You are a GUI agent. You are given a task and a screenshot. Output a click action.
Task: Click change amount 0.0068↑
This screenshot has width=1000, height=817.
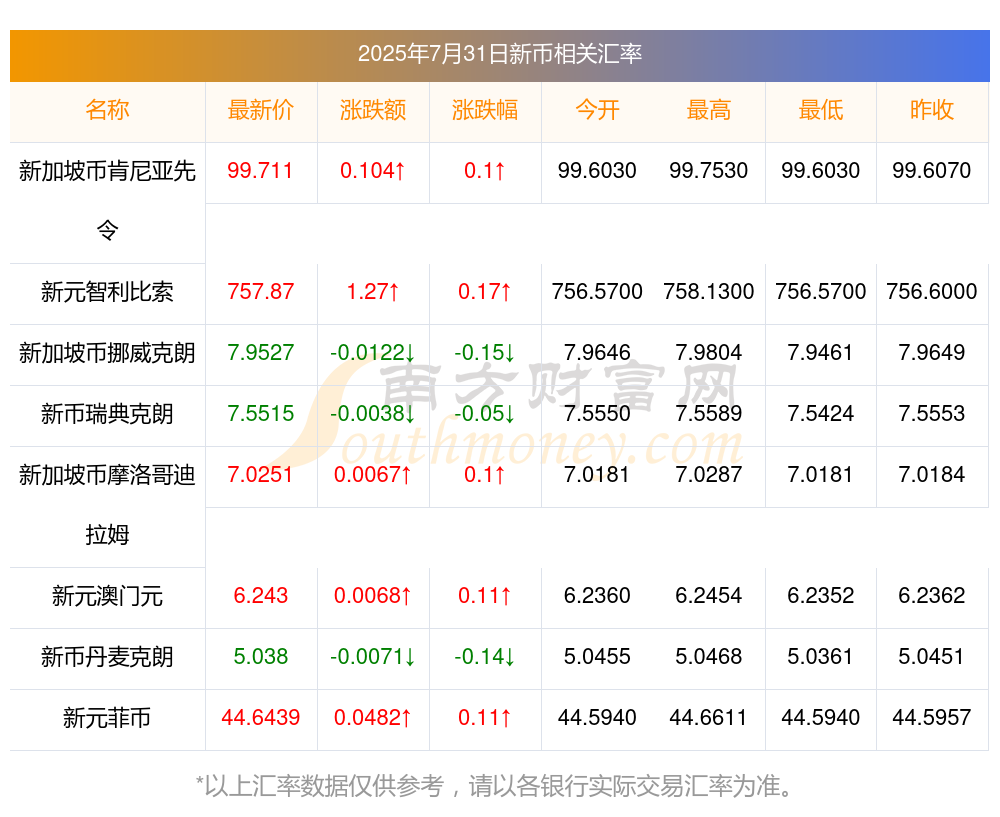click(373, 596)
